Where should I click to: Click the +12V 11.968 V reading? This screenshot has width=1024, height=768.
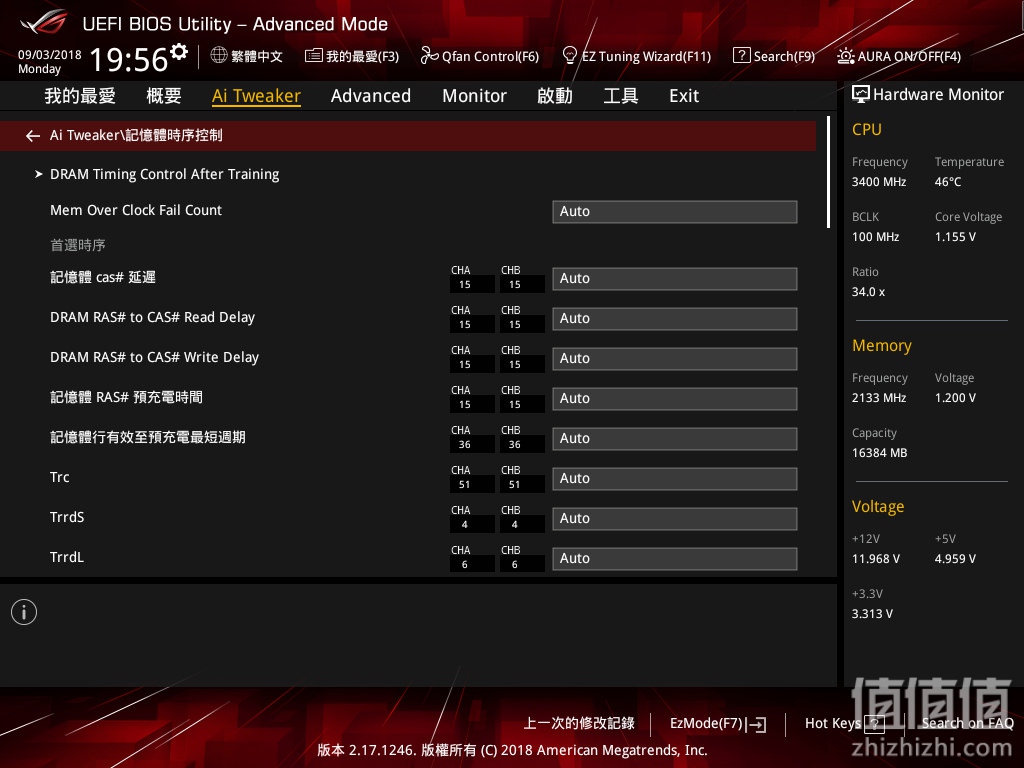(x=876, y=559)
